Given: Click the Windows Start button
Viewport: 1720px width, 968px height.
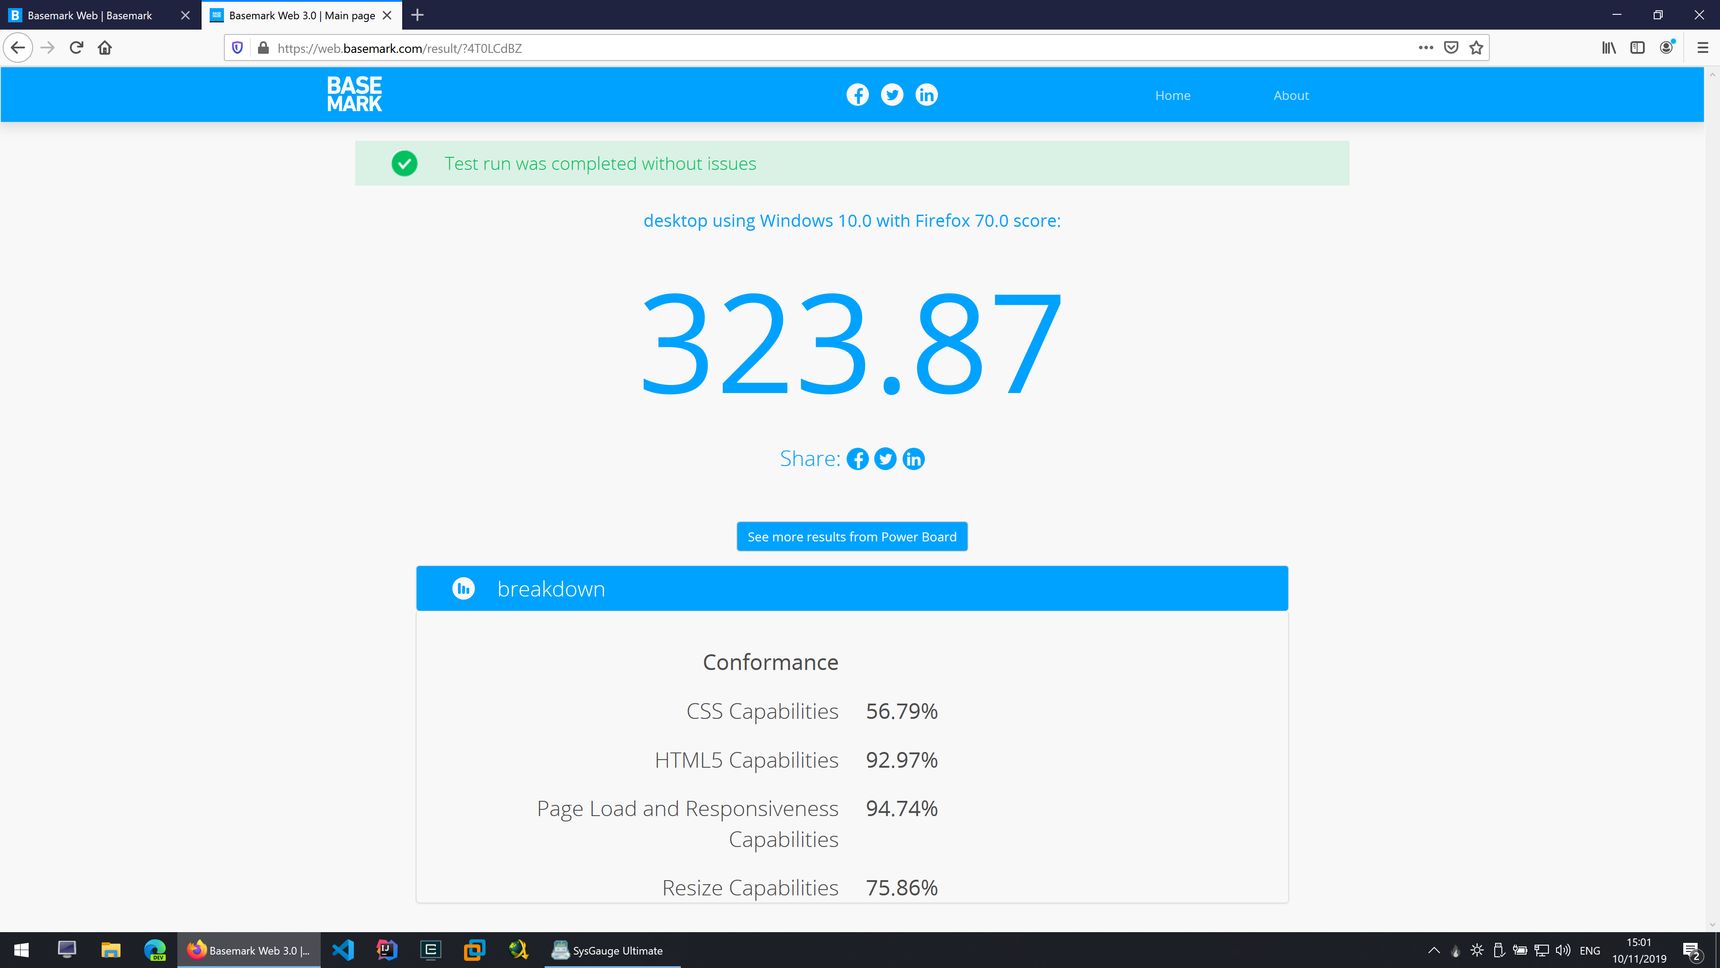Looking at the screenshot, I should coord(22,950).
